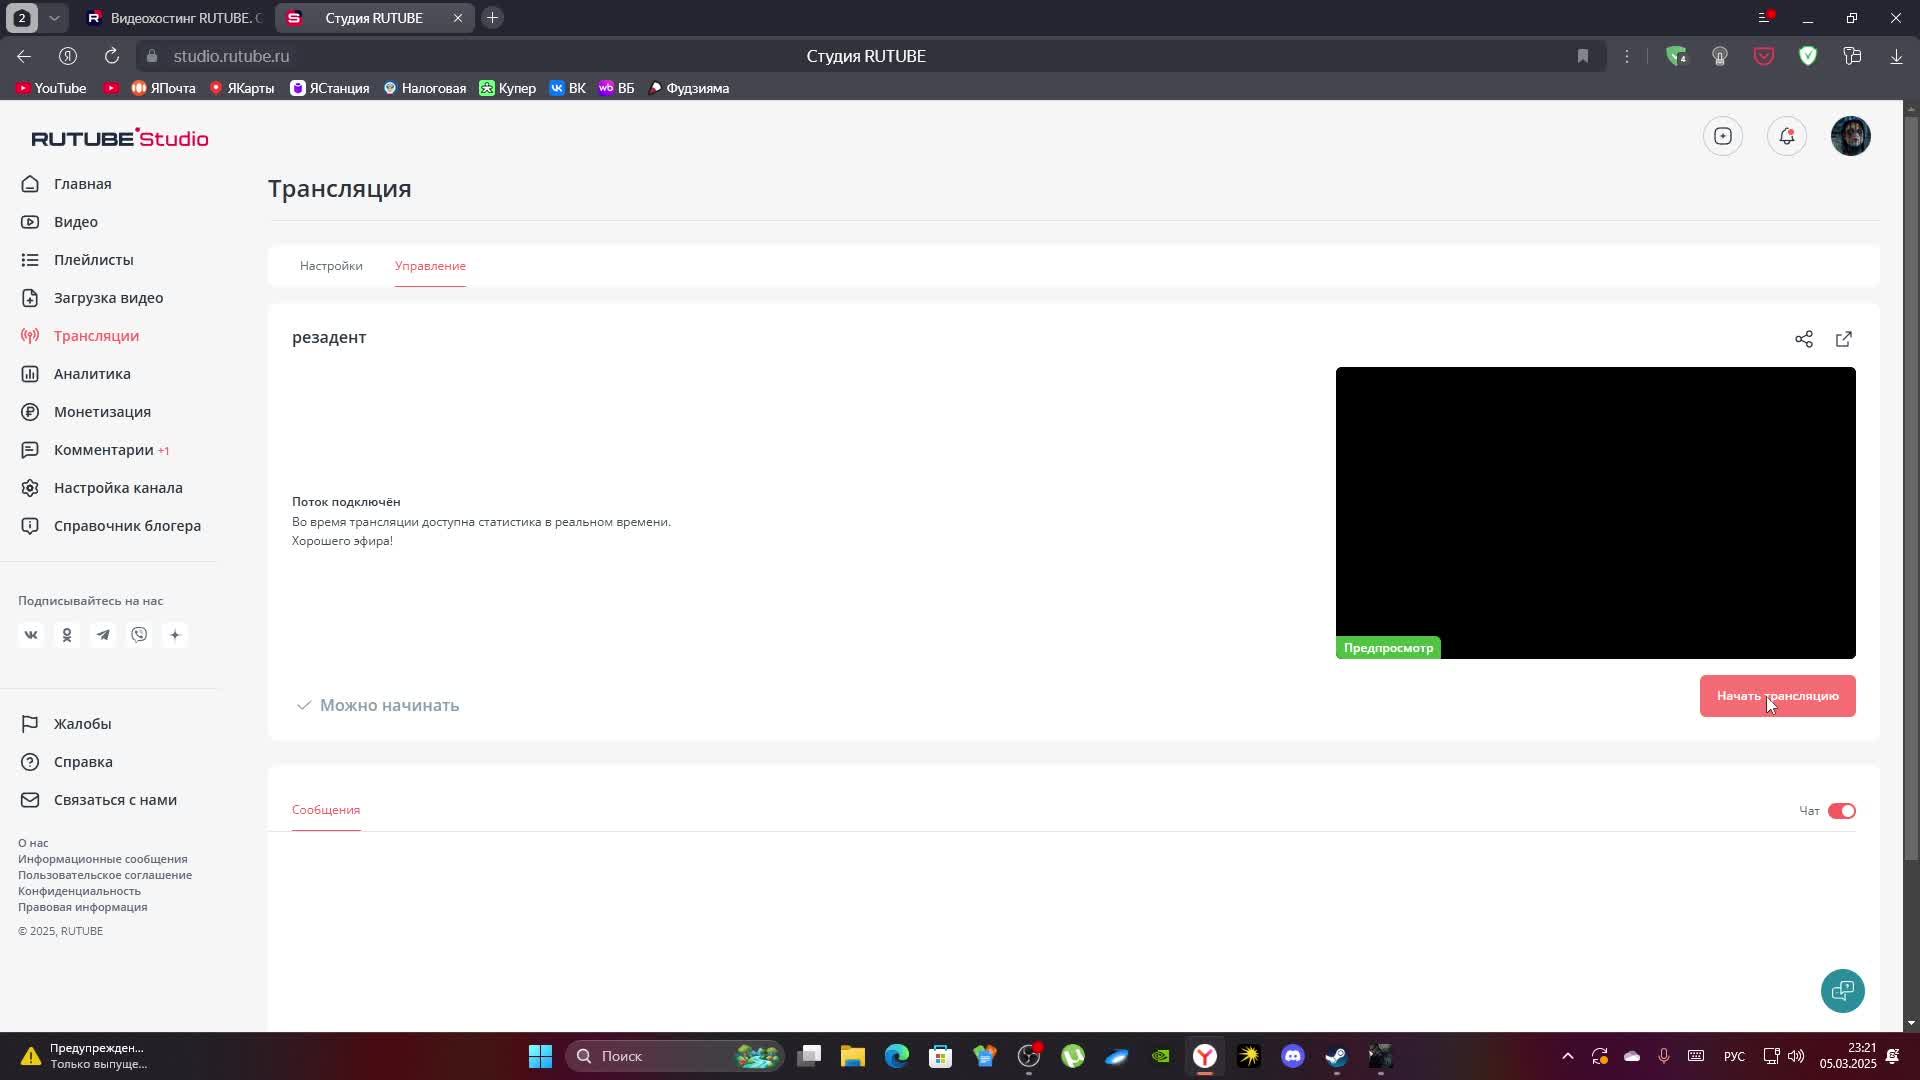Expand the tab group dropdown arrow
Image resolution: width=1920 pixels, height=1080 pixels.
(x=54, y=18)
